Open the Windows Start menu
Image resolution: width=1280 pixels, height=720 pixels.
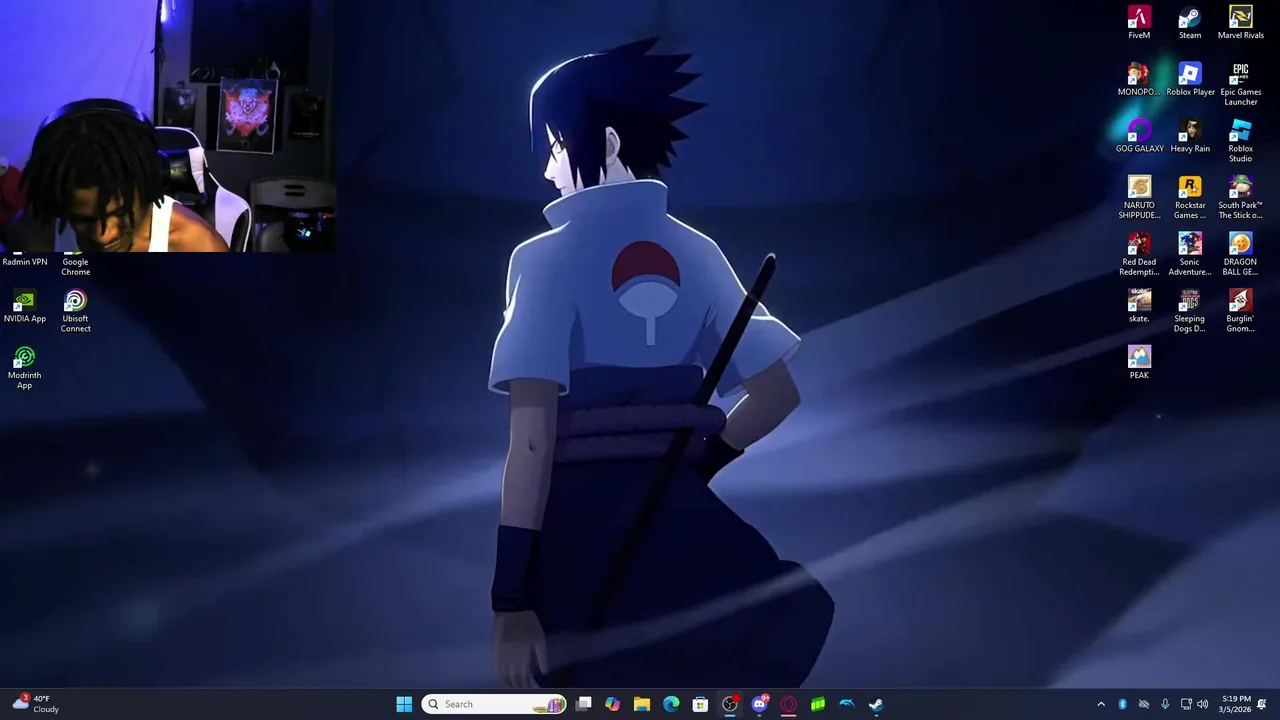point(404,704)
